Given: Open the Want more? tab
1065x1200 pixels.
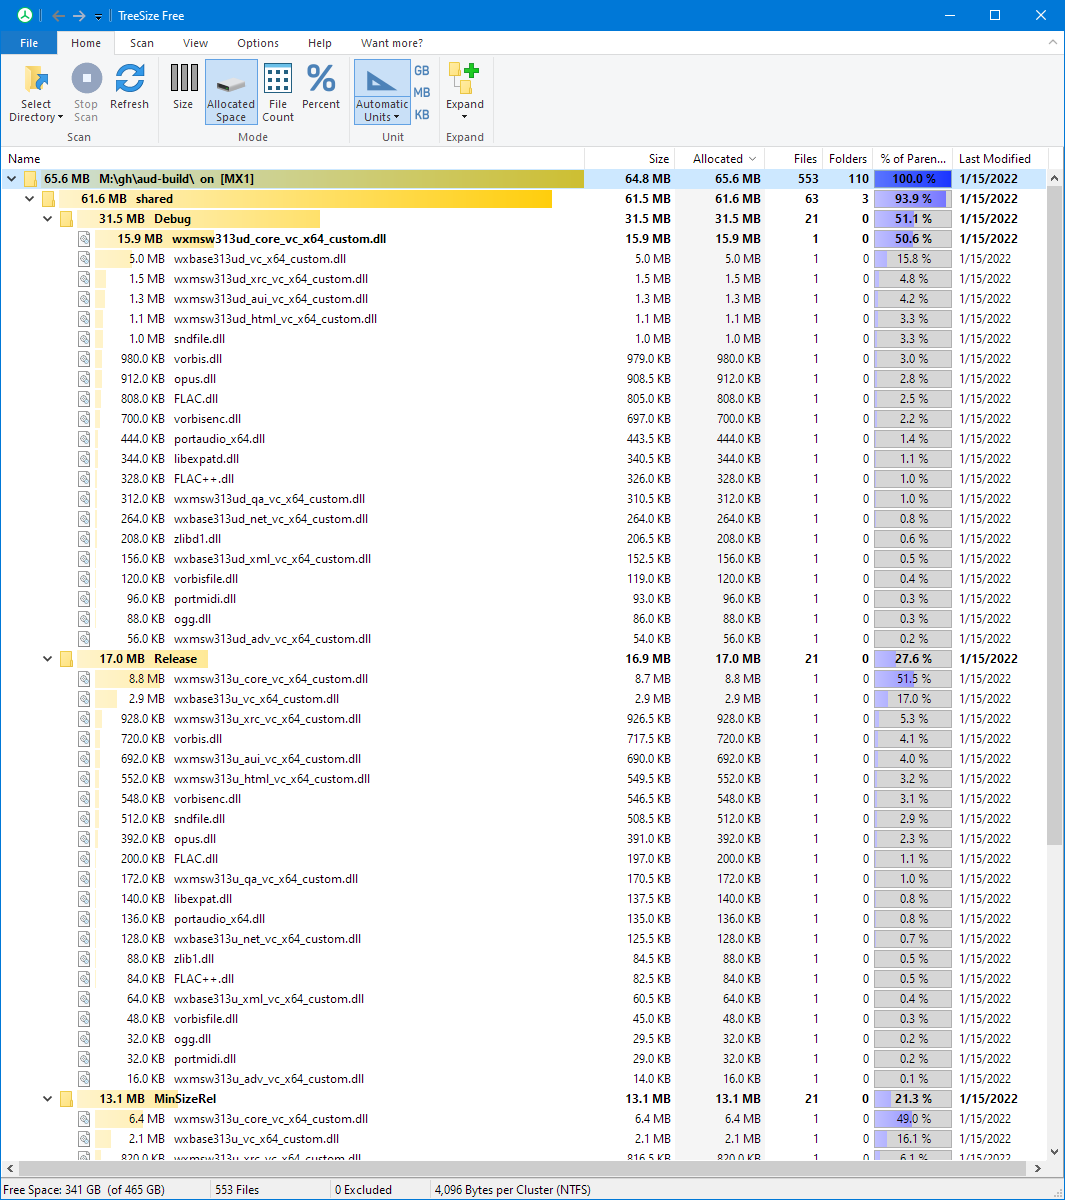Looking at the screenshot, I should point(392,43).
